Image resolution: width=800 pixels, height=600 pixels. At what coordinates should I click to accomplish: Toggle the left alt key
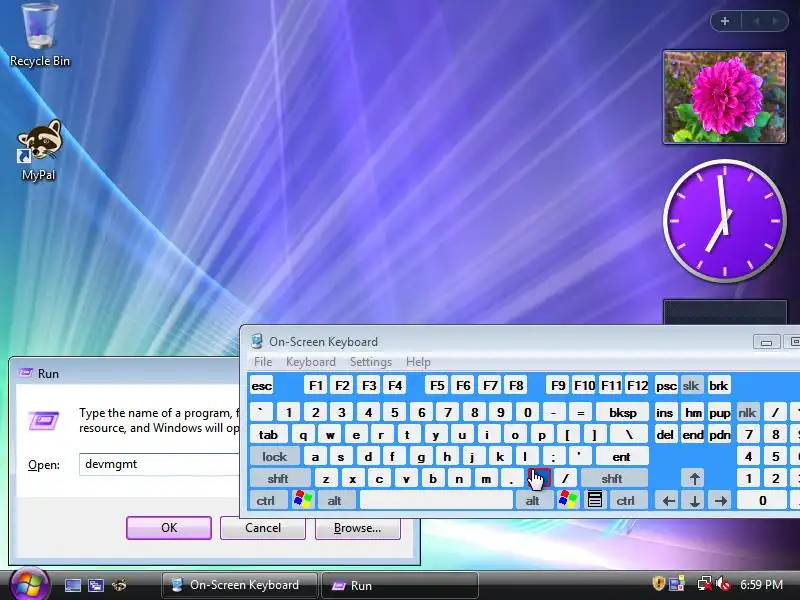335,501
